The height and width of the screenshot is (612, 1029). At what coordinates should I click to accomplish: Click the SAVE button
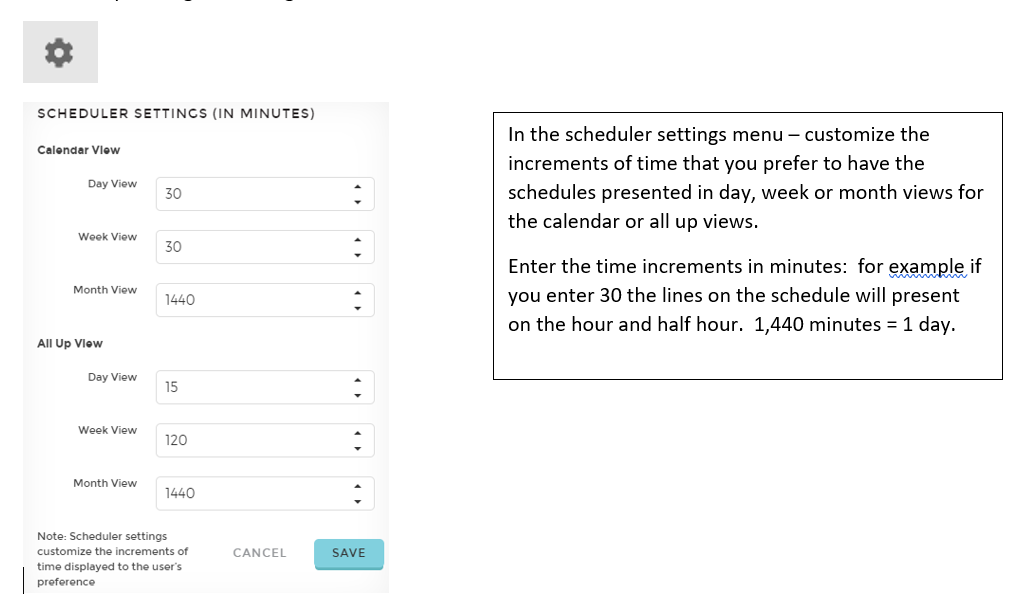point(349,554)
